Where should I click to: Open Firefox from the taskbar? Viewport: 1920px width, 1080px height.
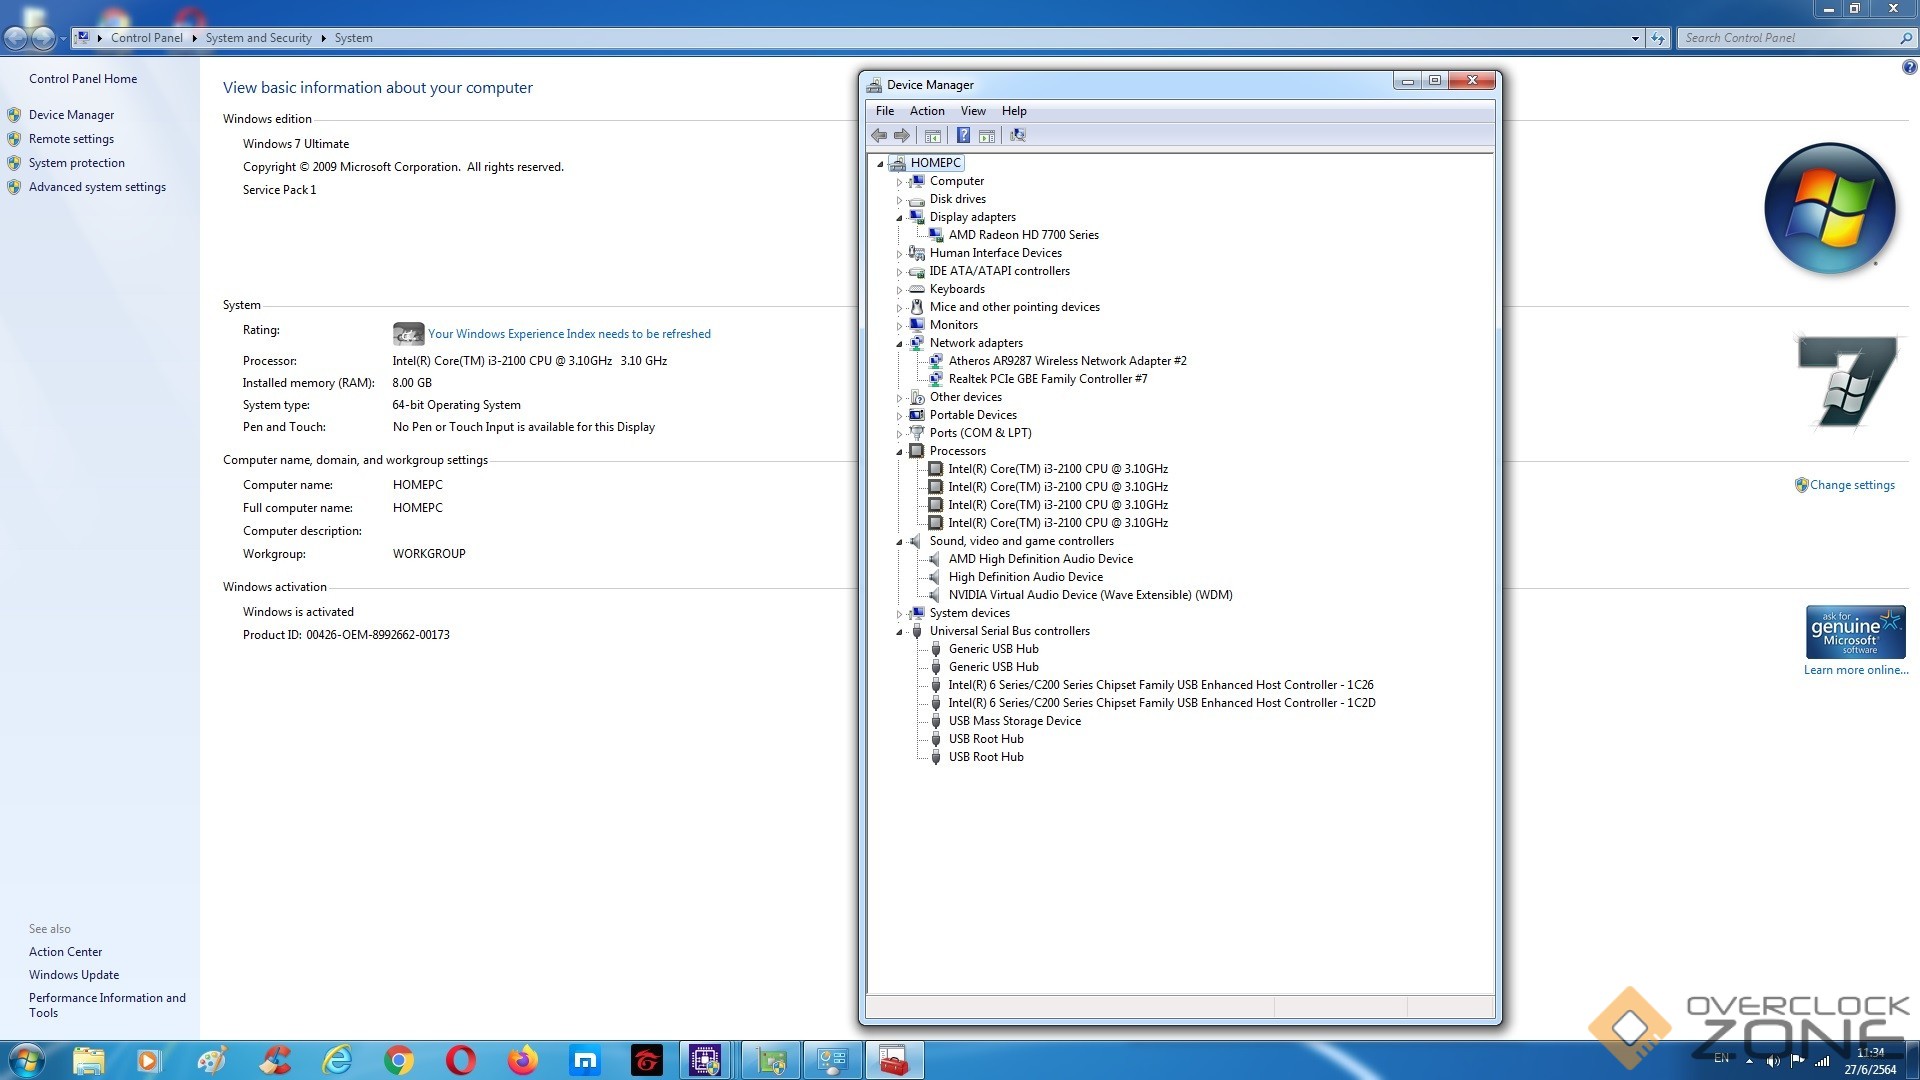point(522,1060)
